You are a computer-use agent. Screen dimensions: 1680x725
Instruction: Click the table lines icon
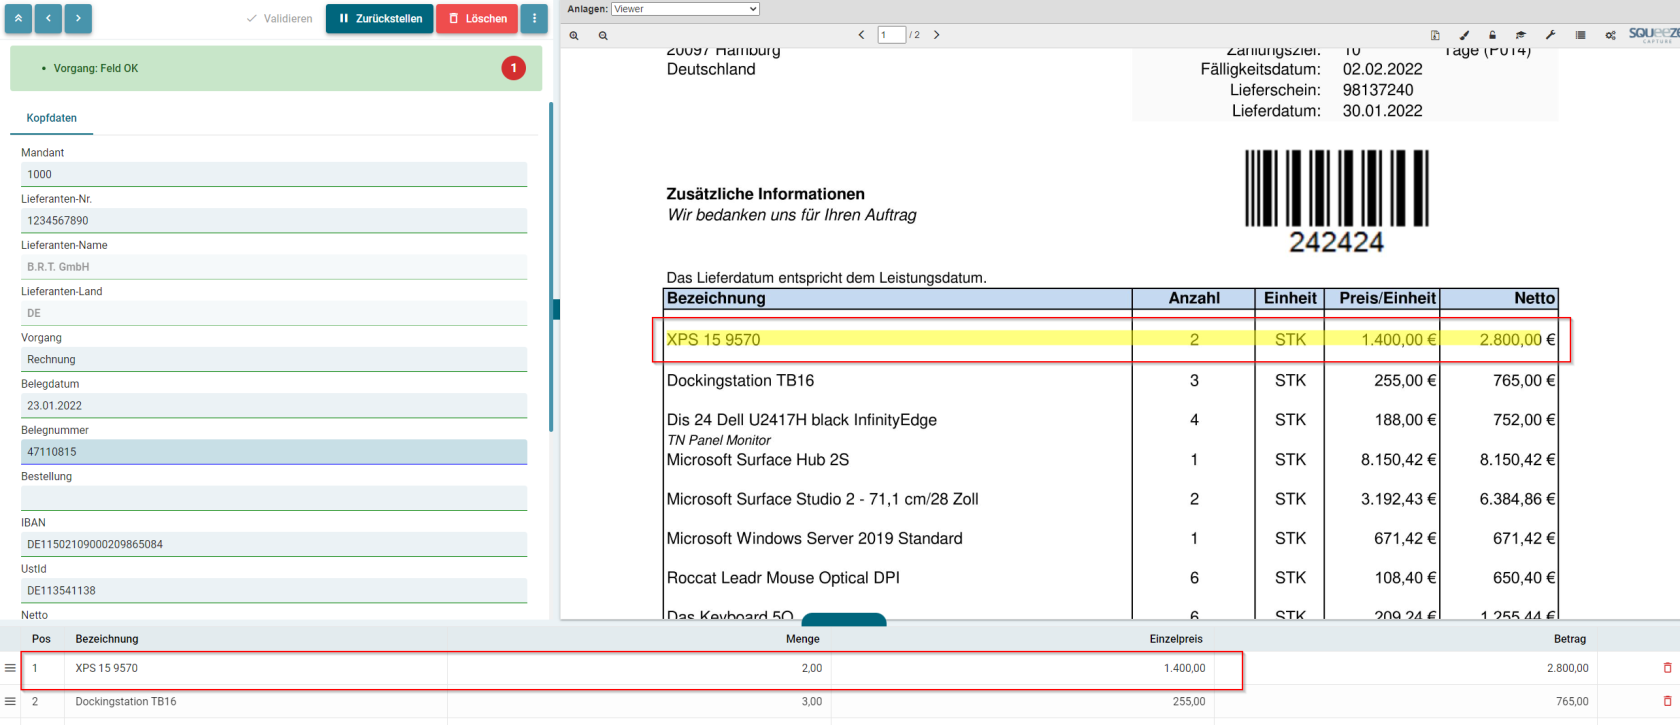1580,35
